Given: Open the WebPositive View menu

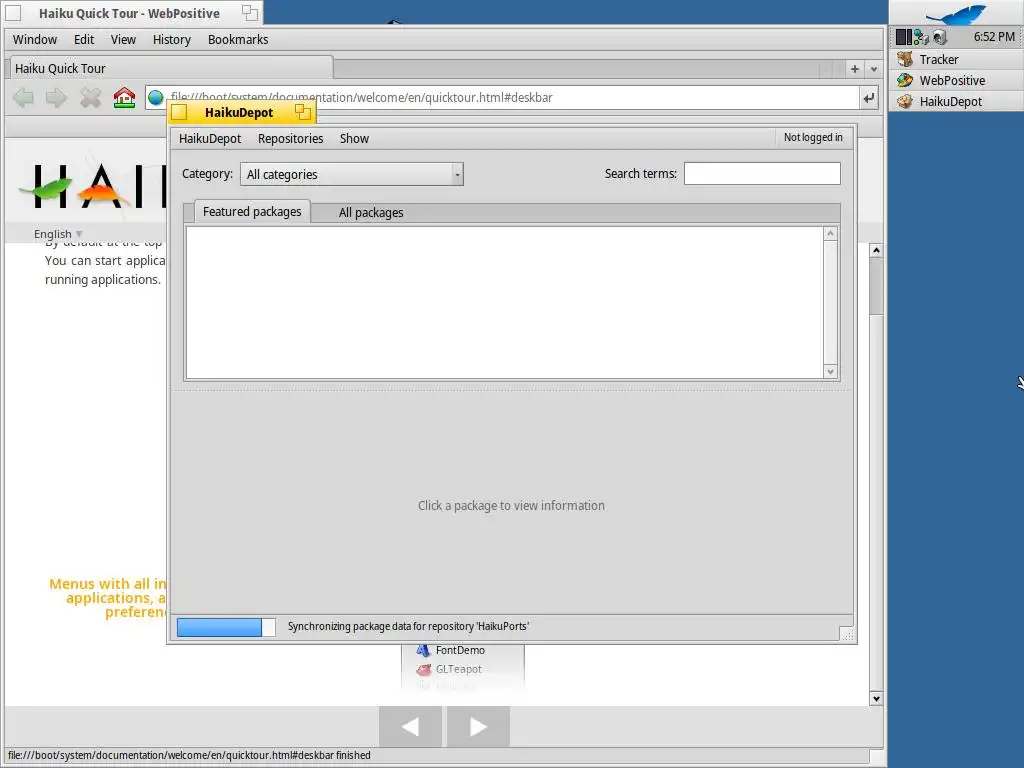Looking at the screenshot, I should click(x=123, y=40).
